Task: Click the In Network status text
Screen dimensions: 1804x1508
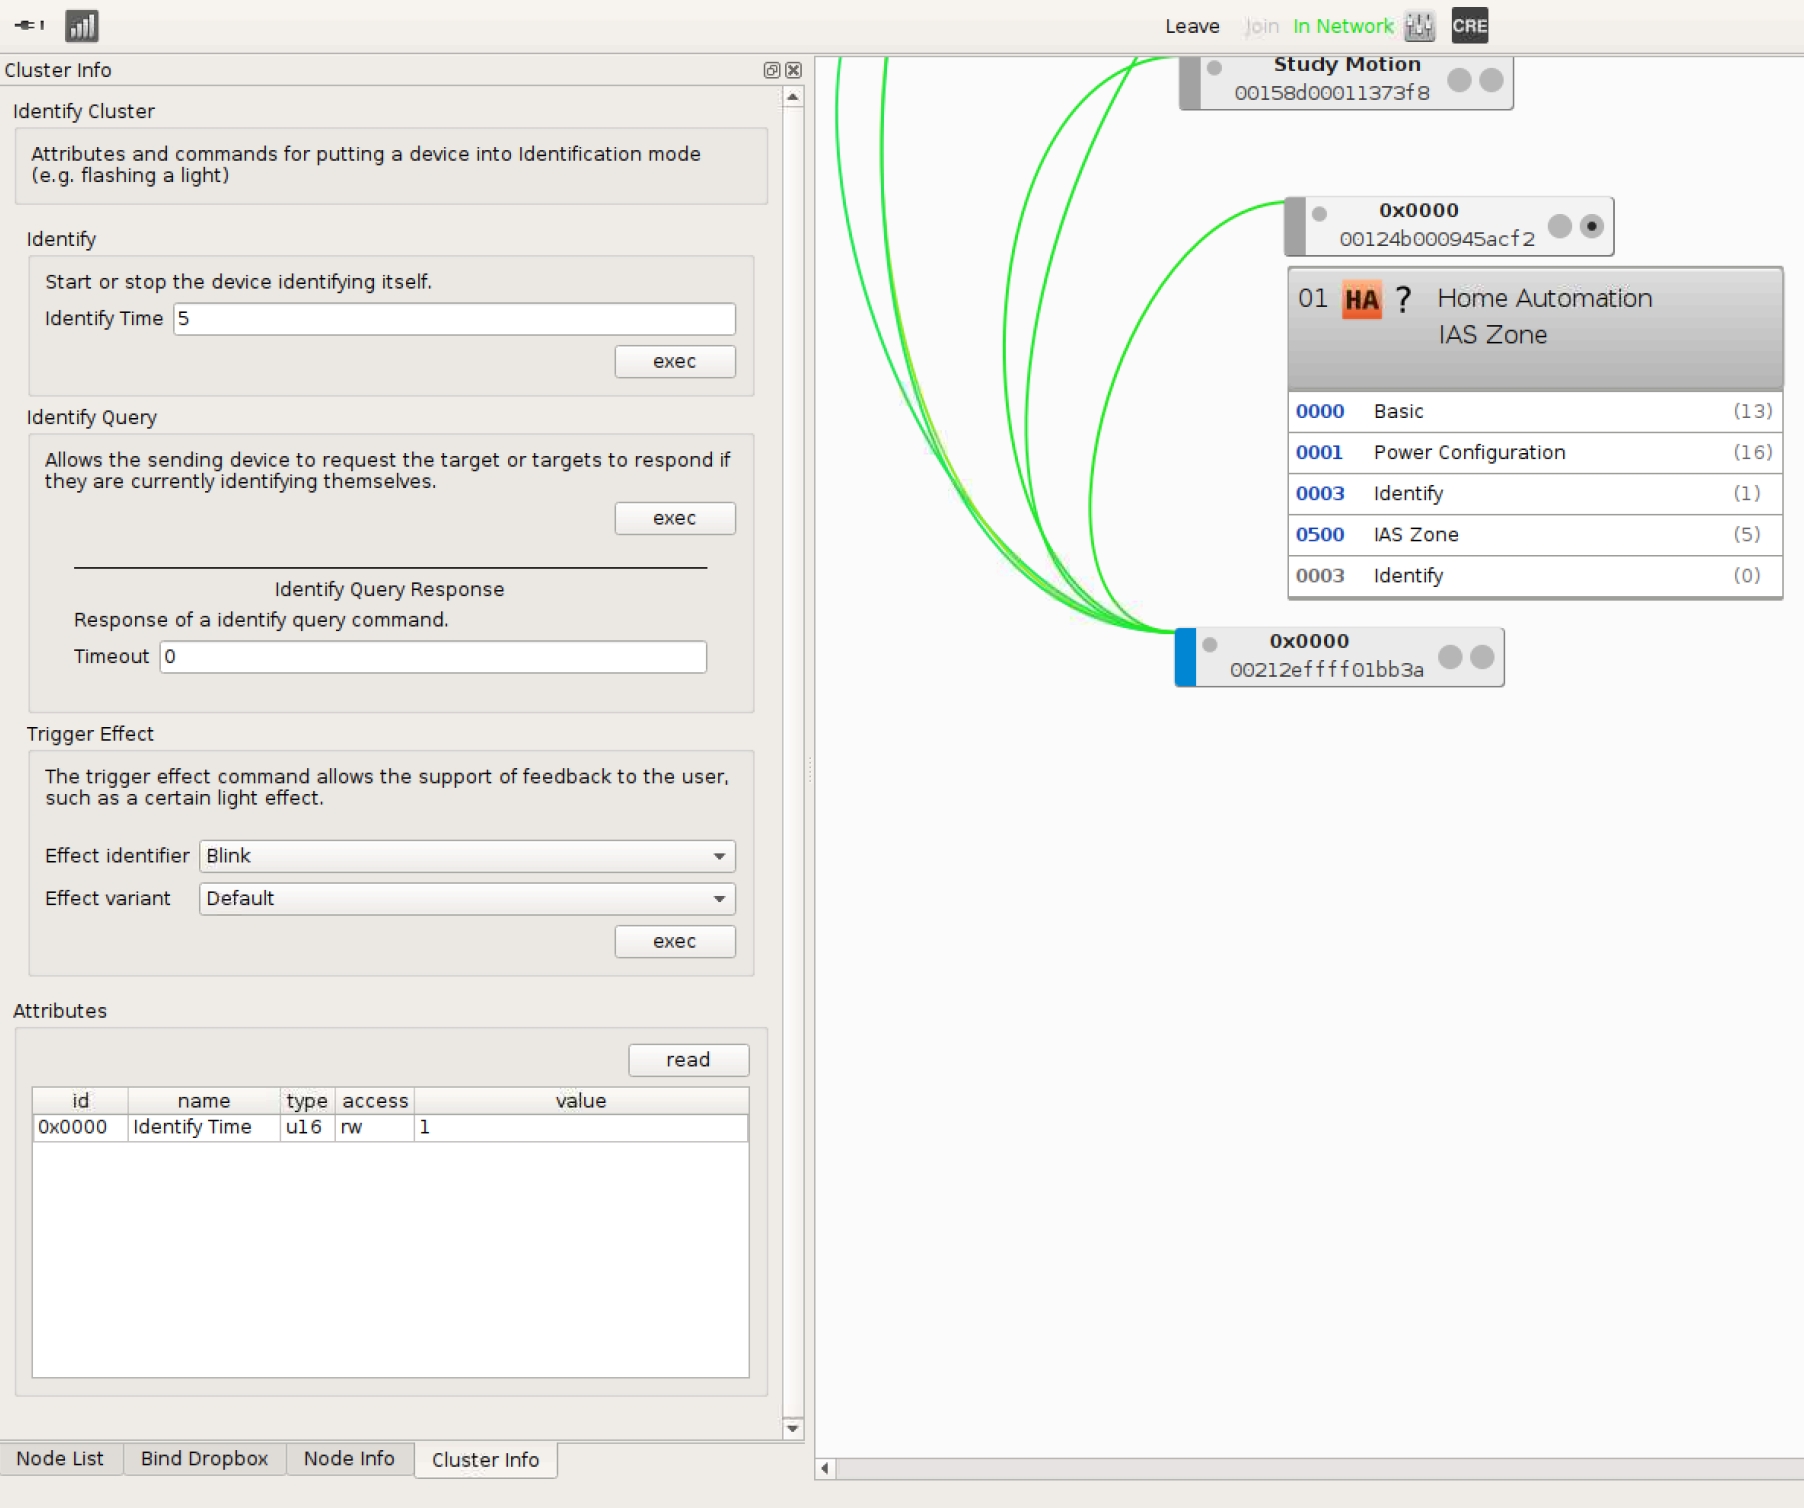Action: (1343, 26)
